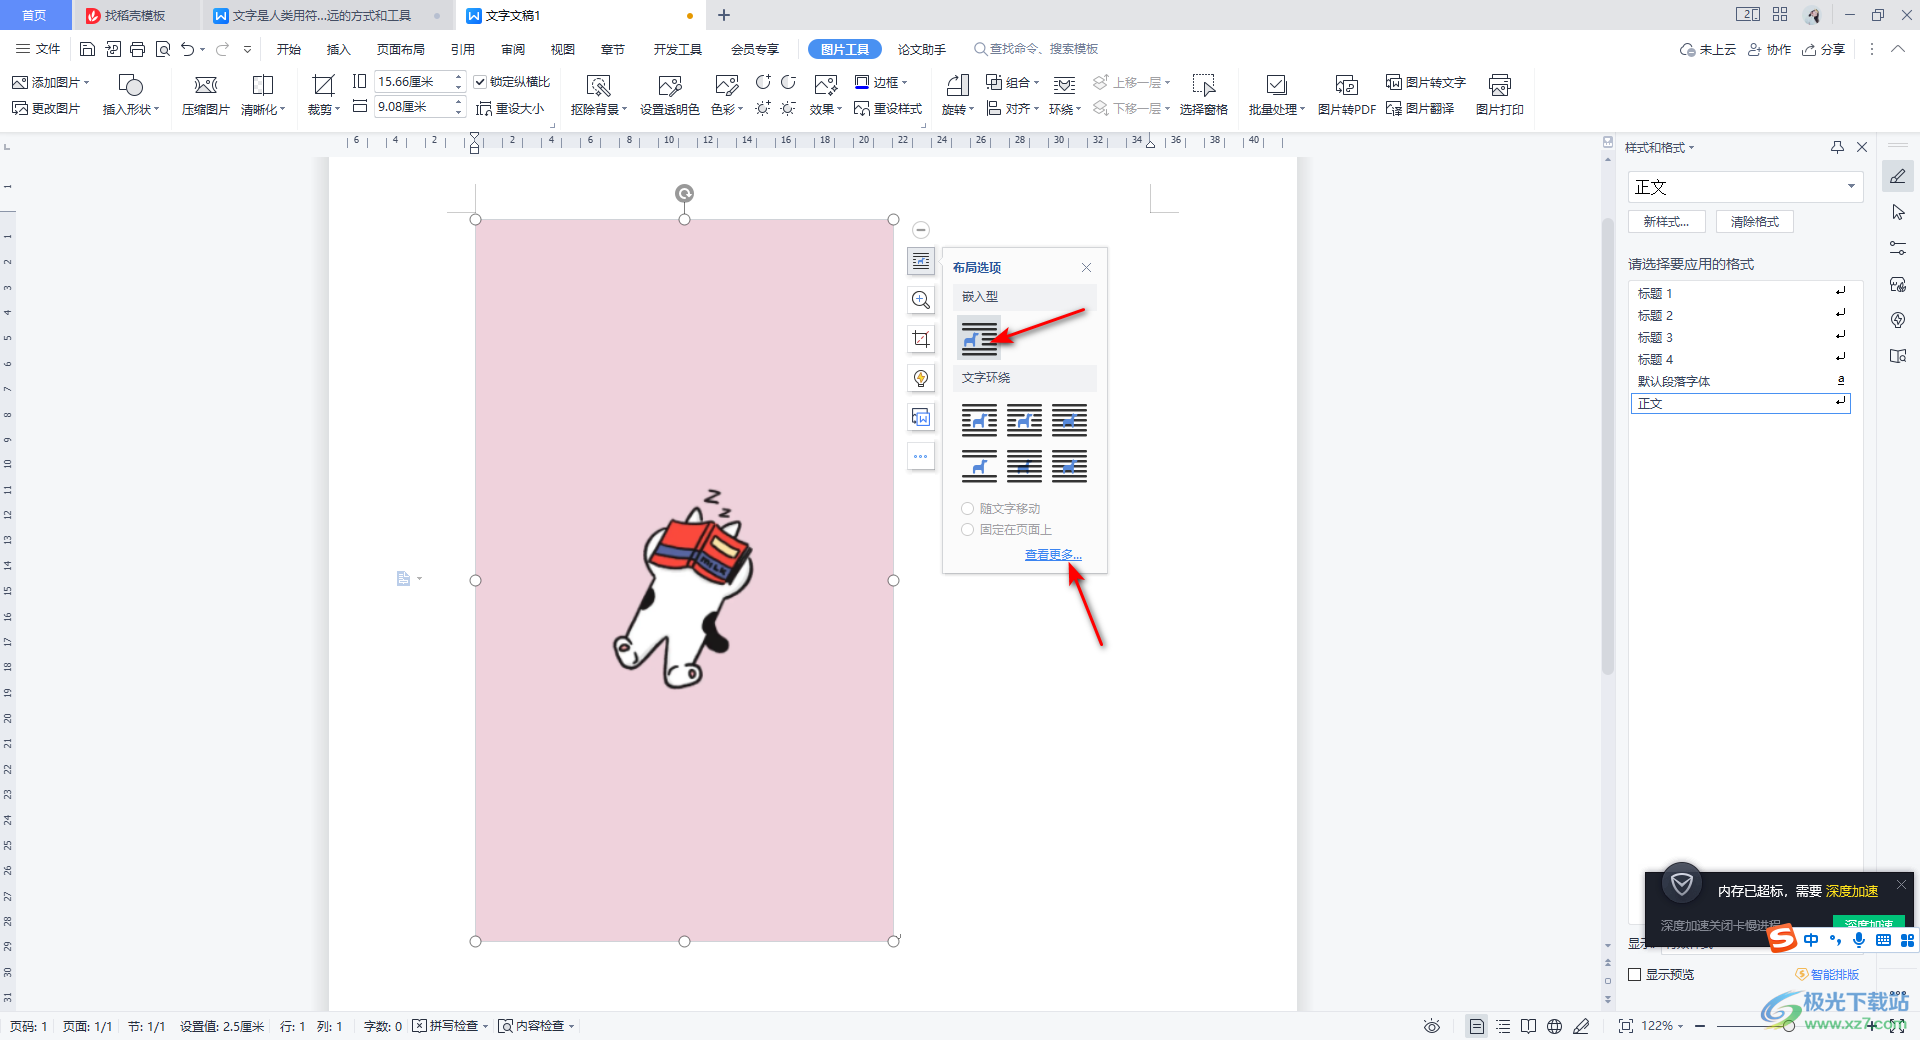Click the zoom preview floating icon

[921, 300]
